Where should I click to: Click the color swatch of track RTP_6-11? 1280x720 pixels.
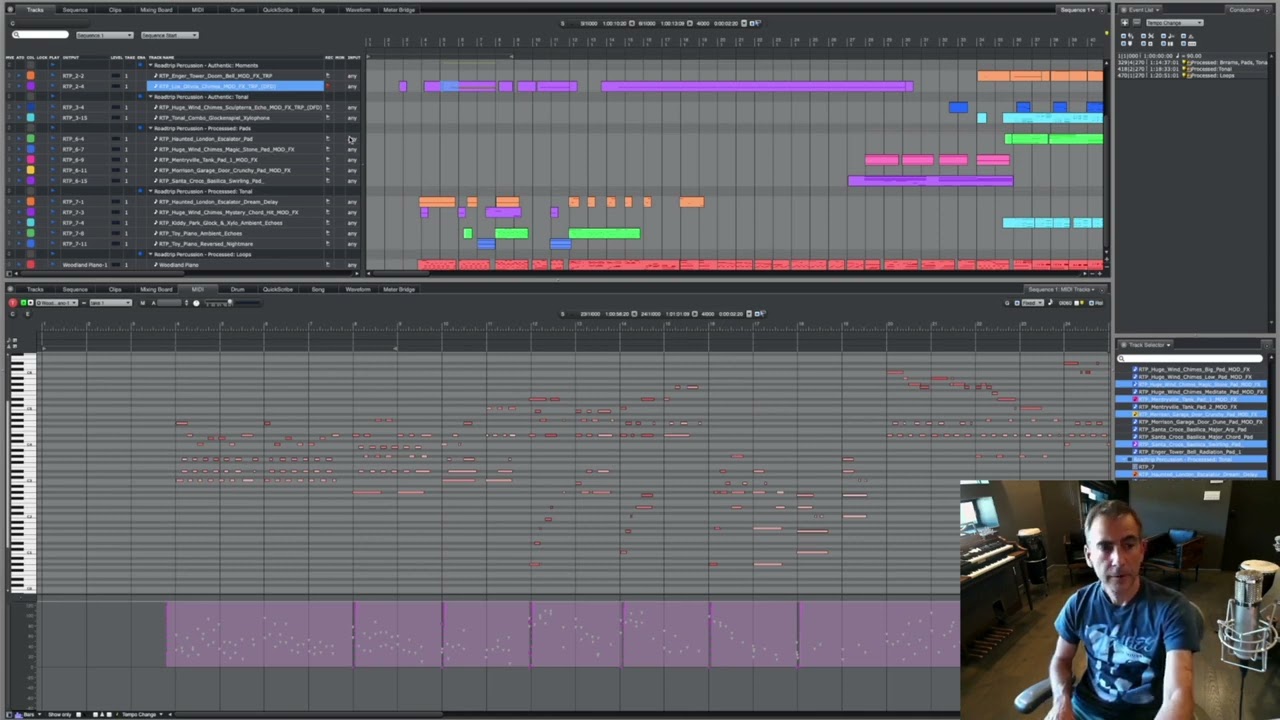[x=30, y=170]
